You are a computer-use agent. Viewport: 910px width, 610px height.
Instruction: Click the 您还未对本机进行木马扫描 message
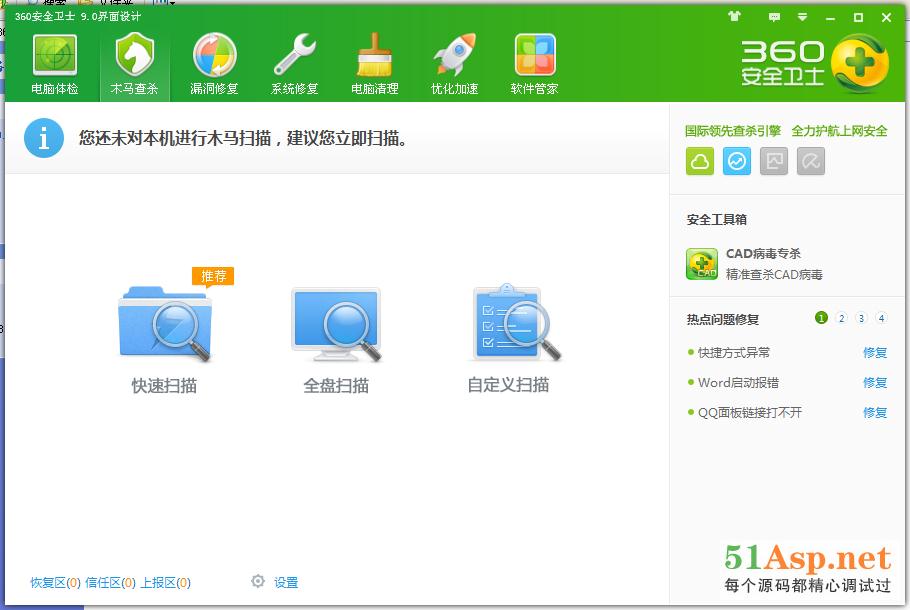pos(243,138)
